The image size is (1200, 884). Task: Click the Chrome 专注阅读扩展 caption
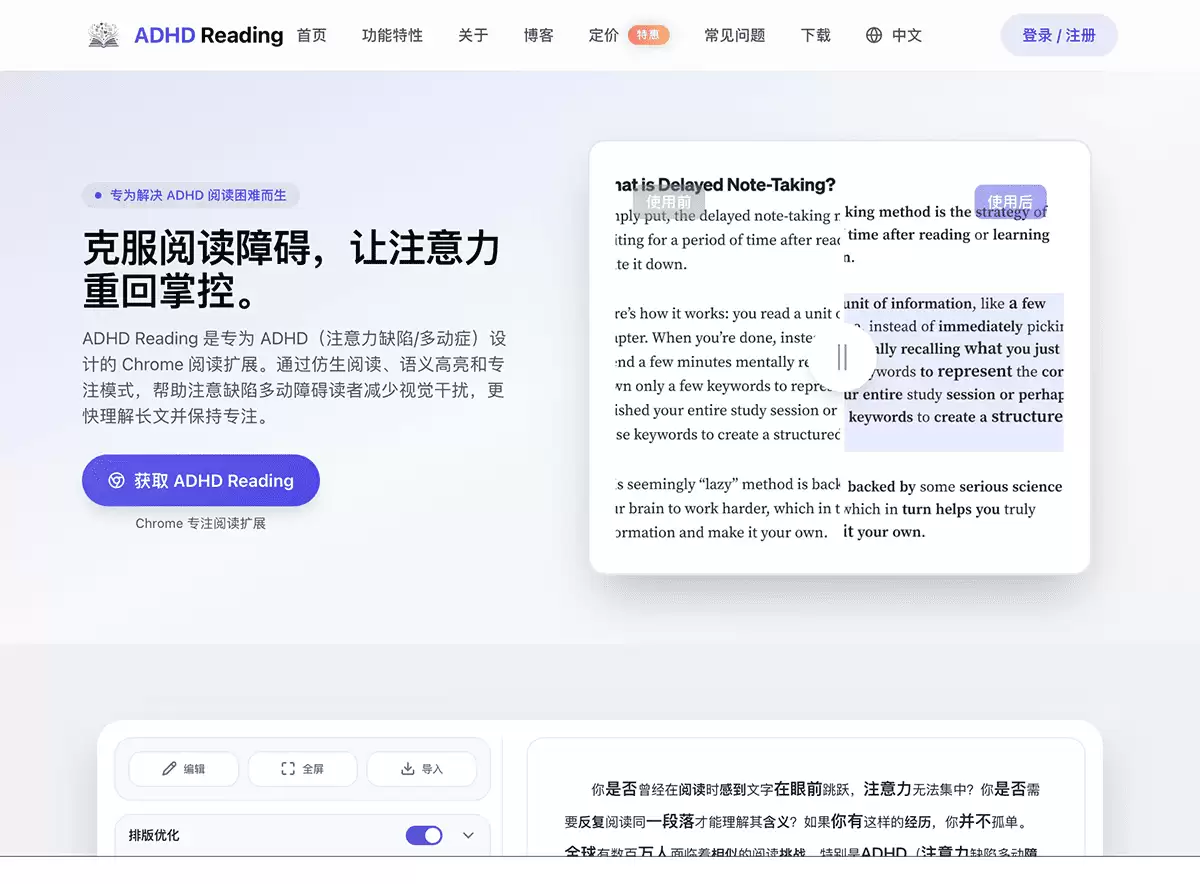tap(201, 523)
